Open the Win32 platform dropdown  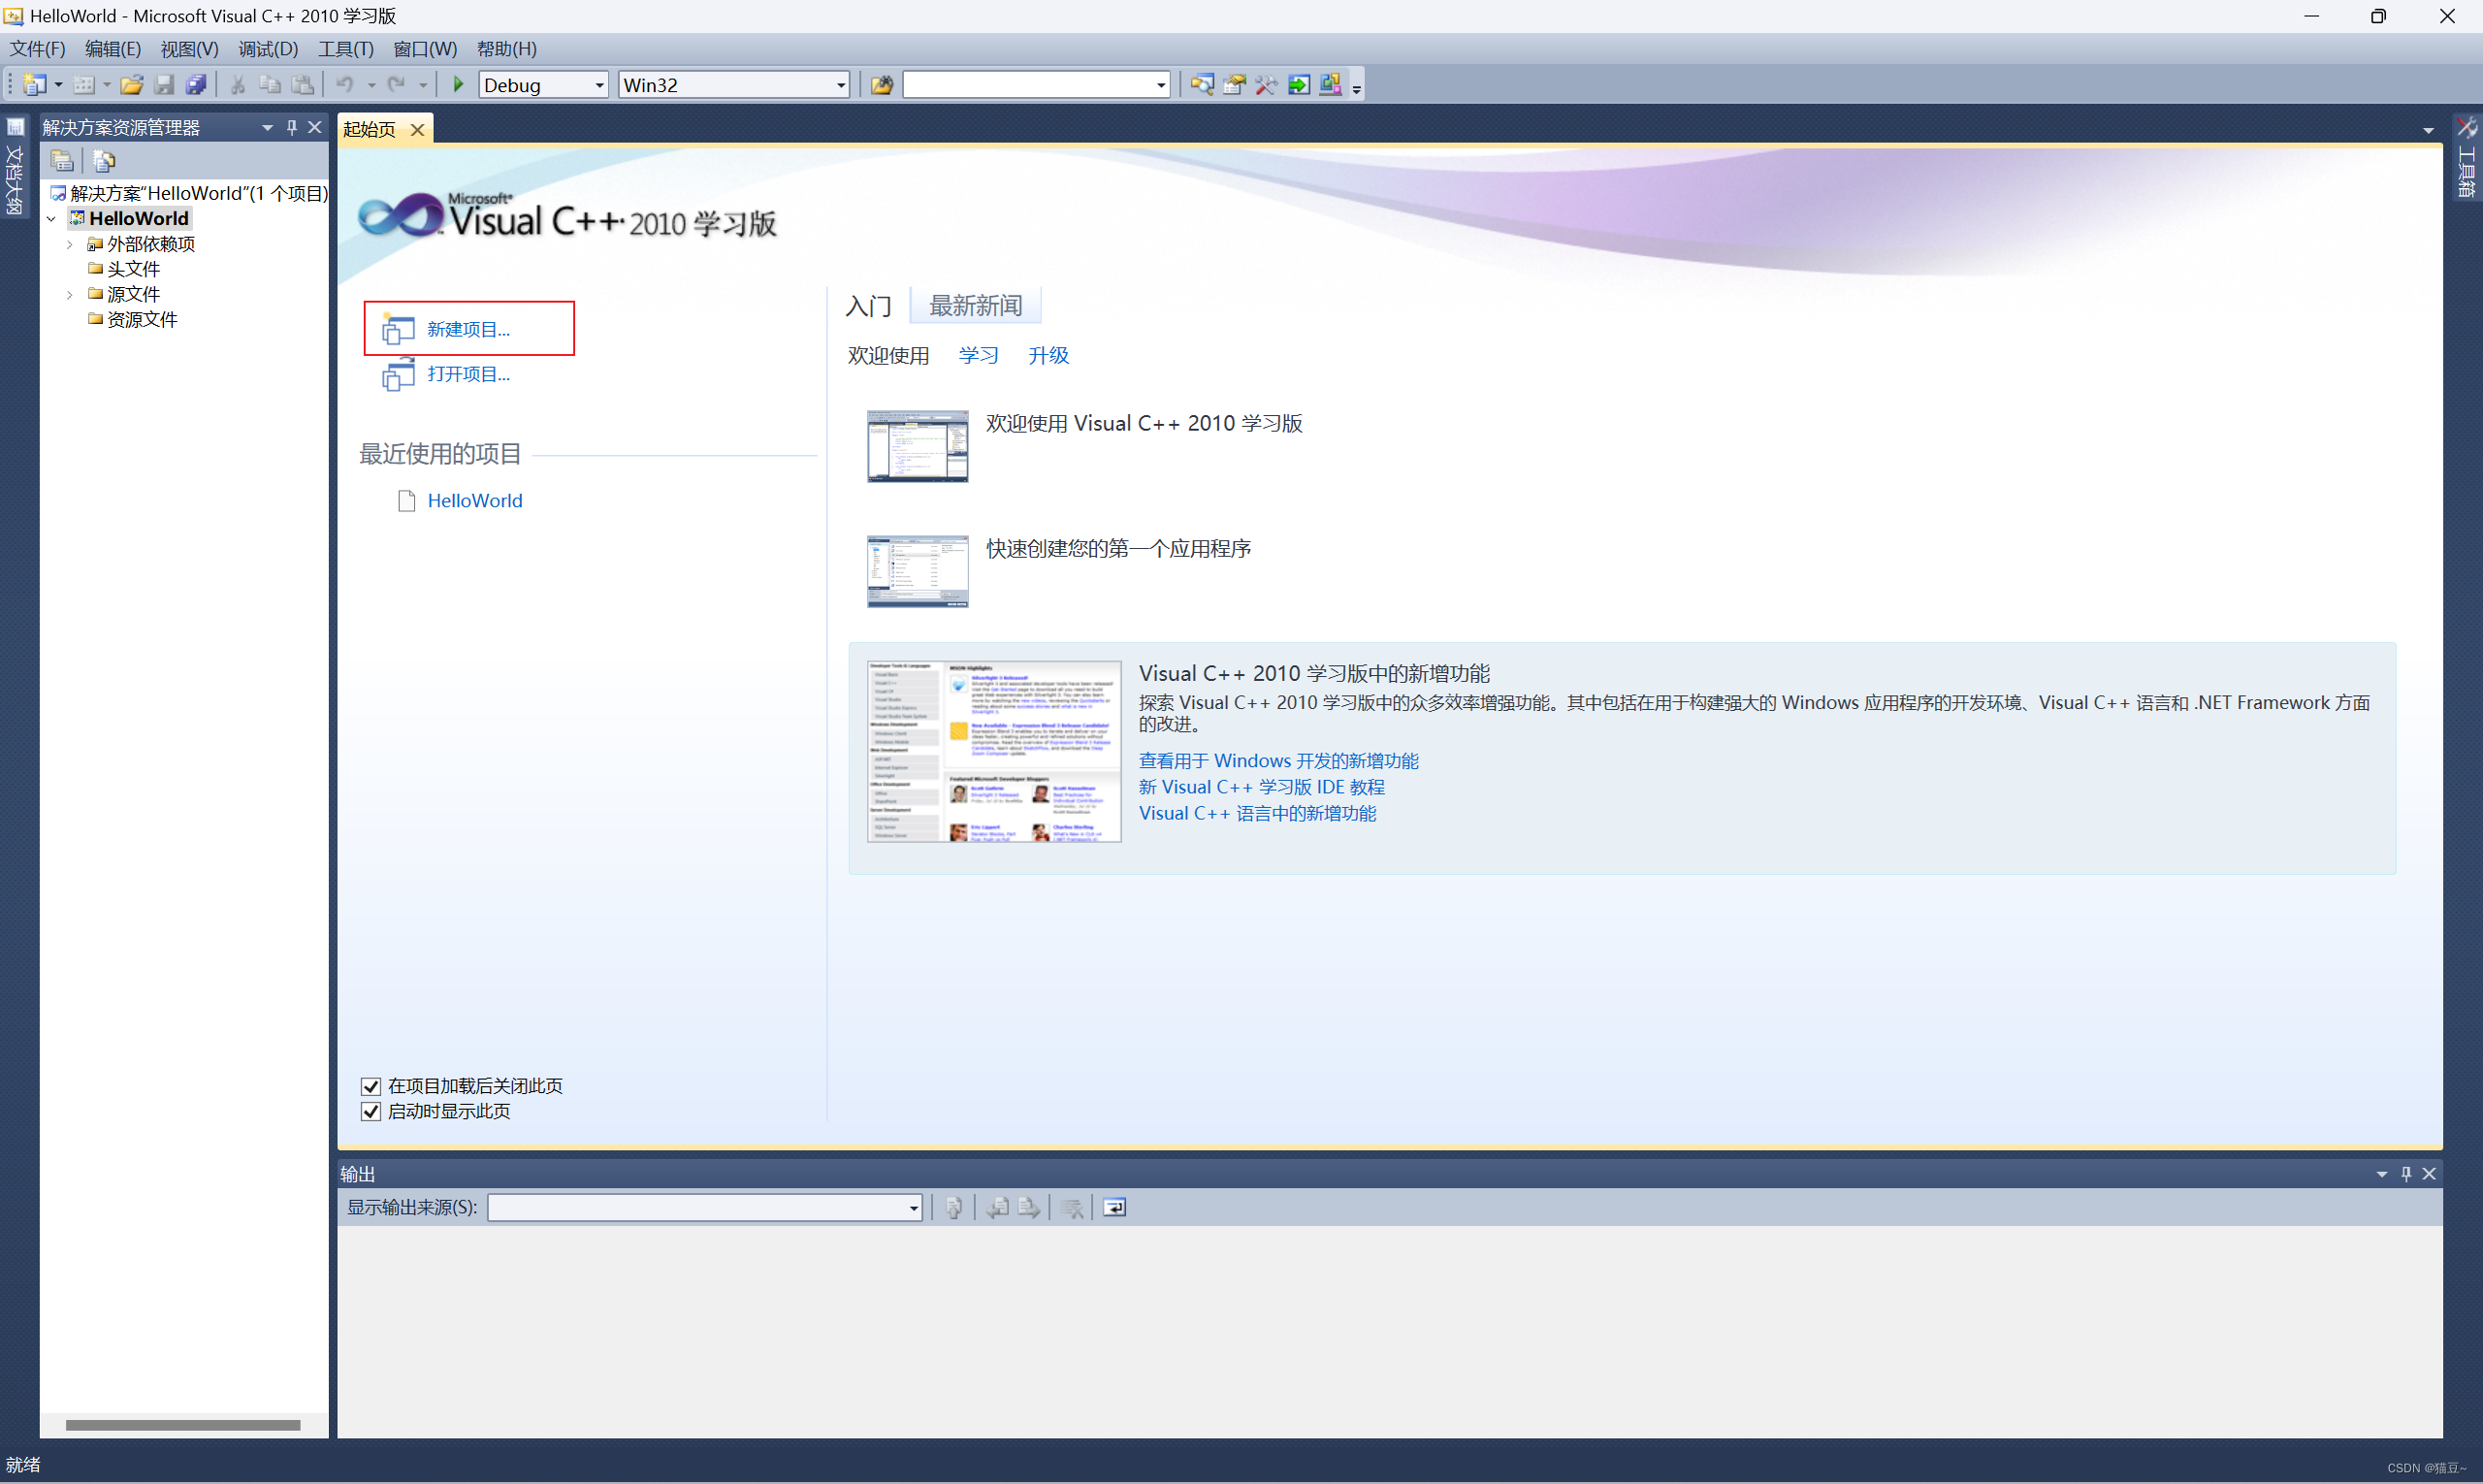[x=840, y=85]
